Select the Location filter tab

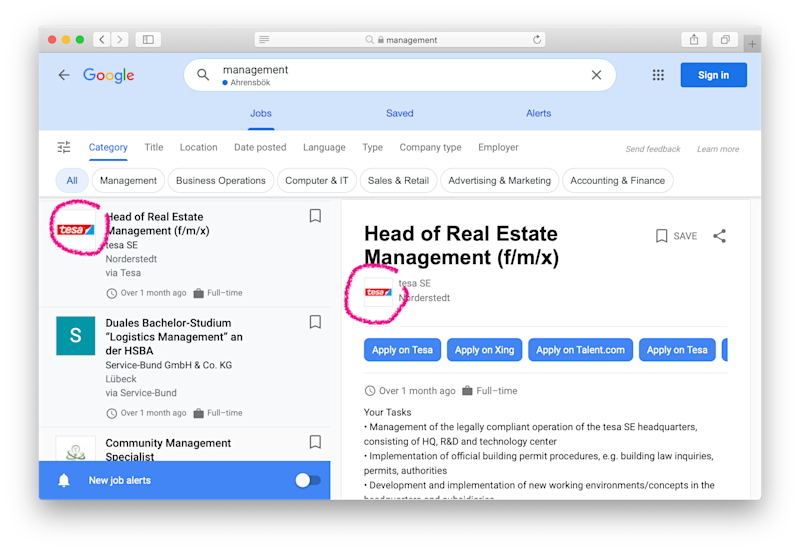198,147
